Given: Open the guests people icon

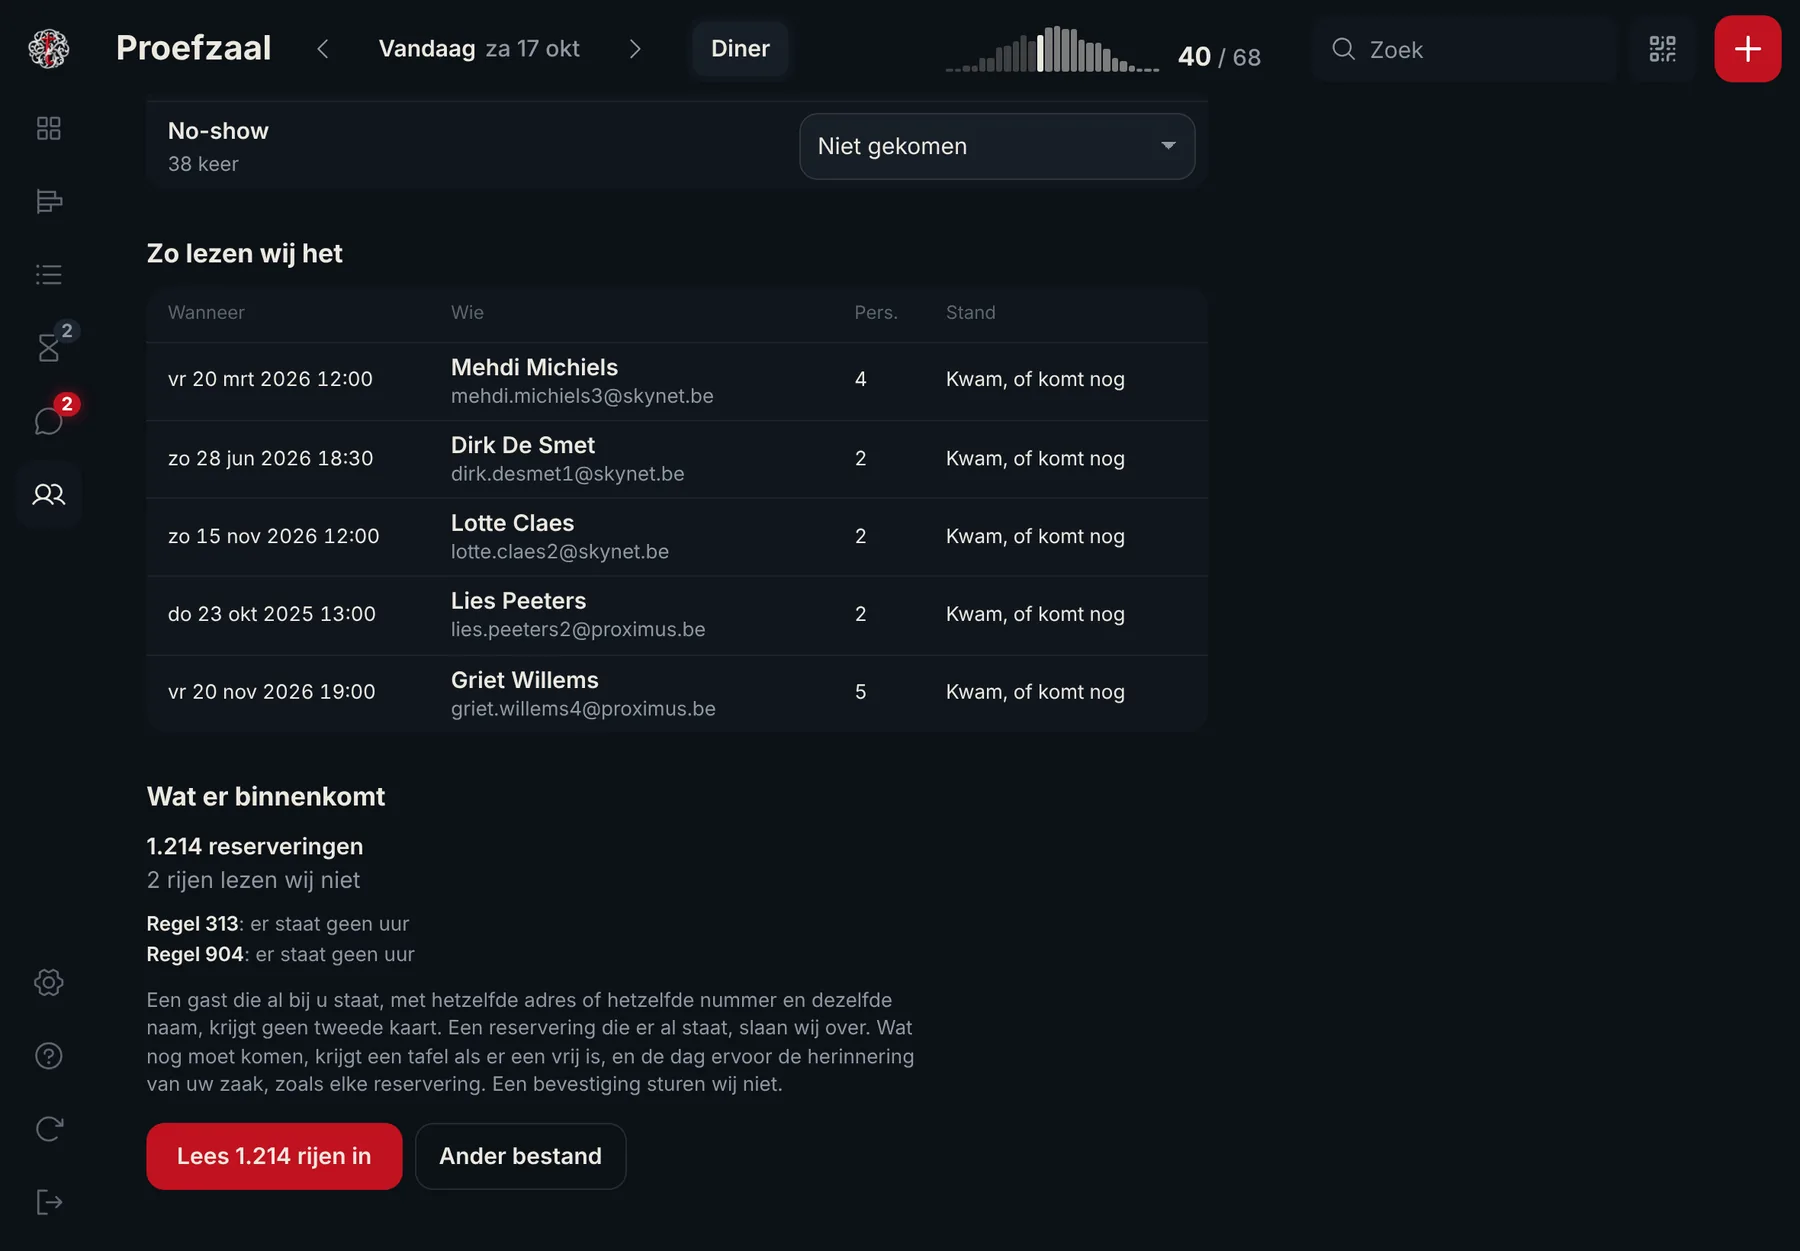Looking at the screenshot, I should point(48,494).
